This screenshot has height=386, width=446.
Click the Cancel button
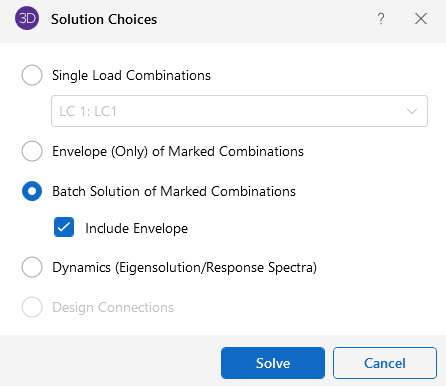pos(385,363)
